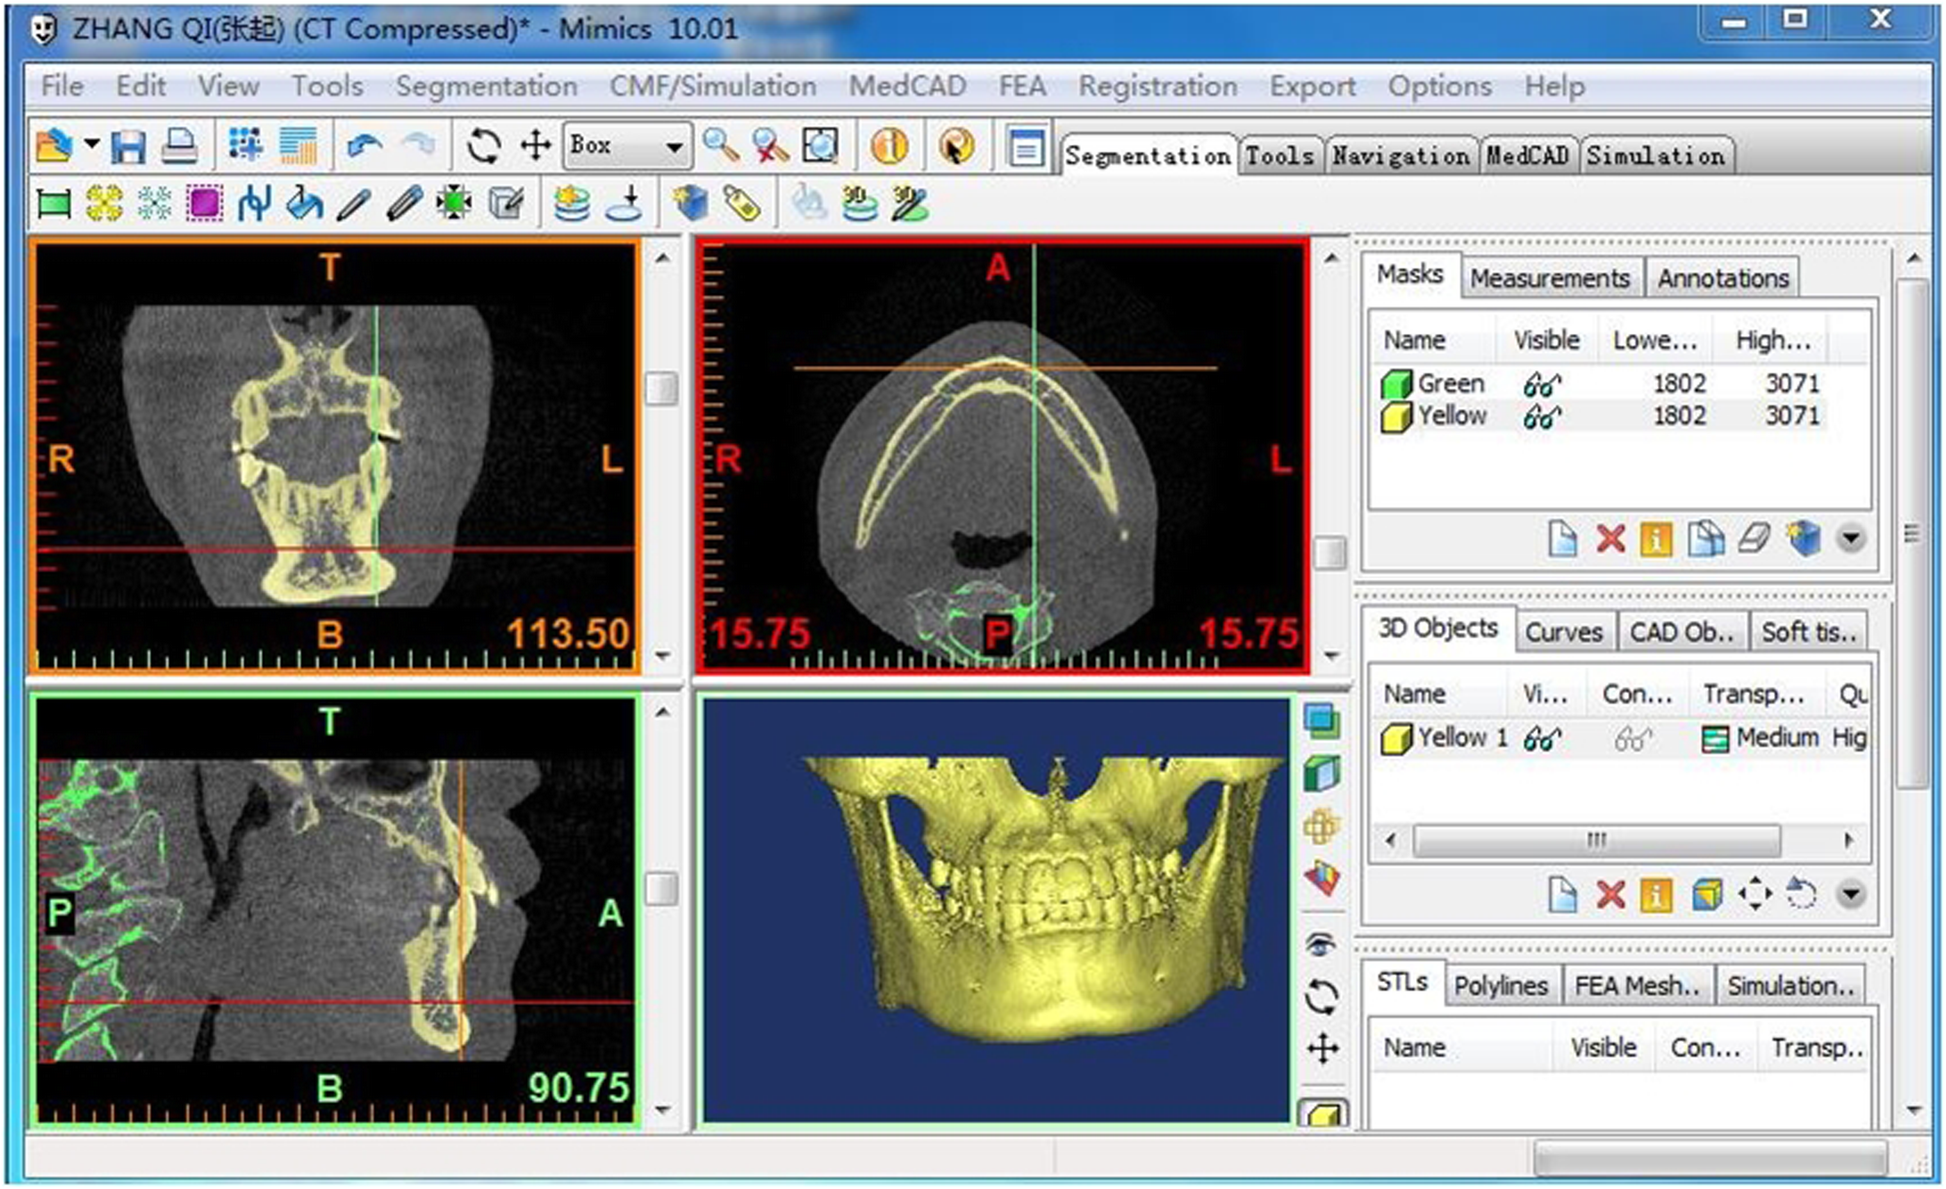
Task: Click the axial view slice slider handle
Action: (x=1330, y=553)
